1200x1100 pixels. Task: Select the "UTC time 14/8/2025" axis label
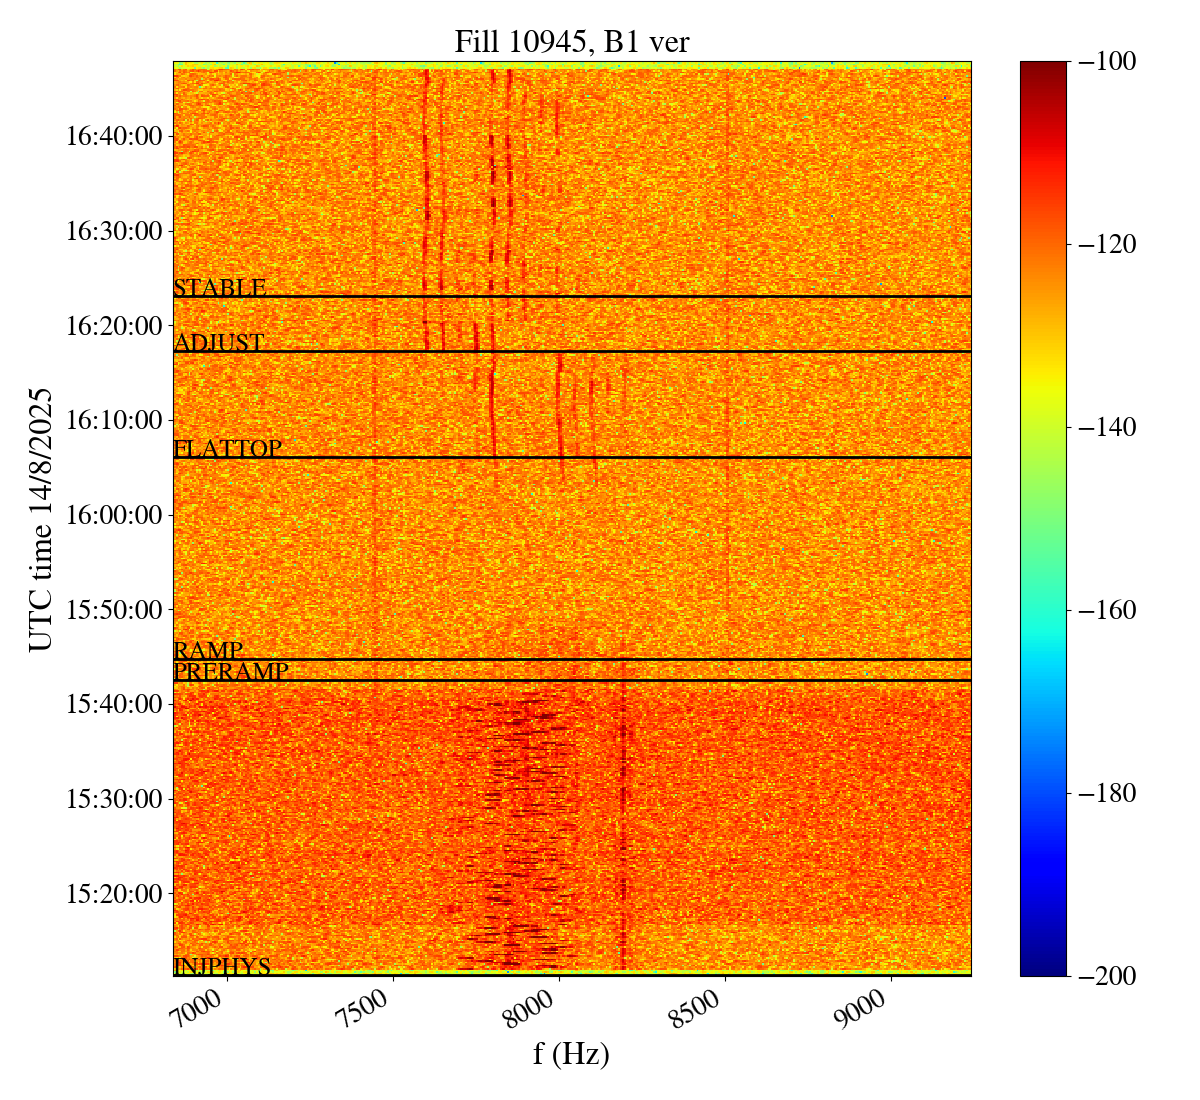[40, 519]
